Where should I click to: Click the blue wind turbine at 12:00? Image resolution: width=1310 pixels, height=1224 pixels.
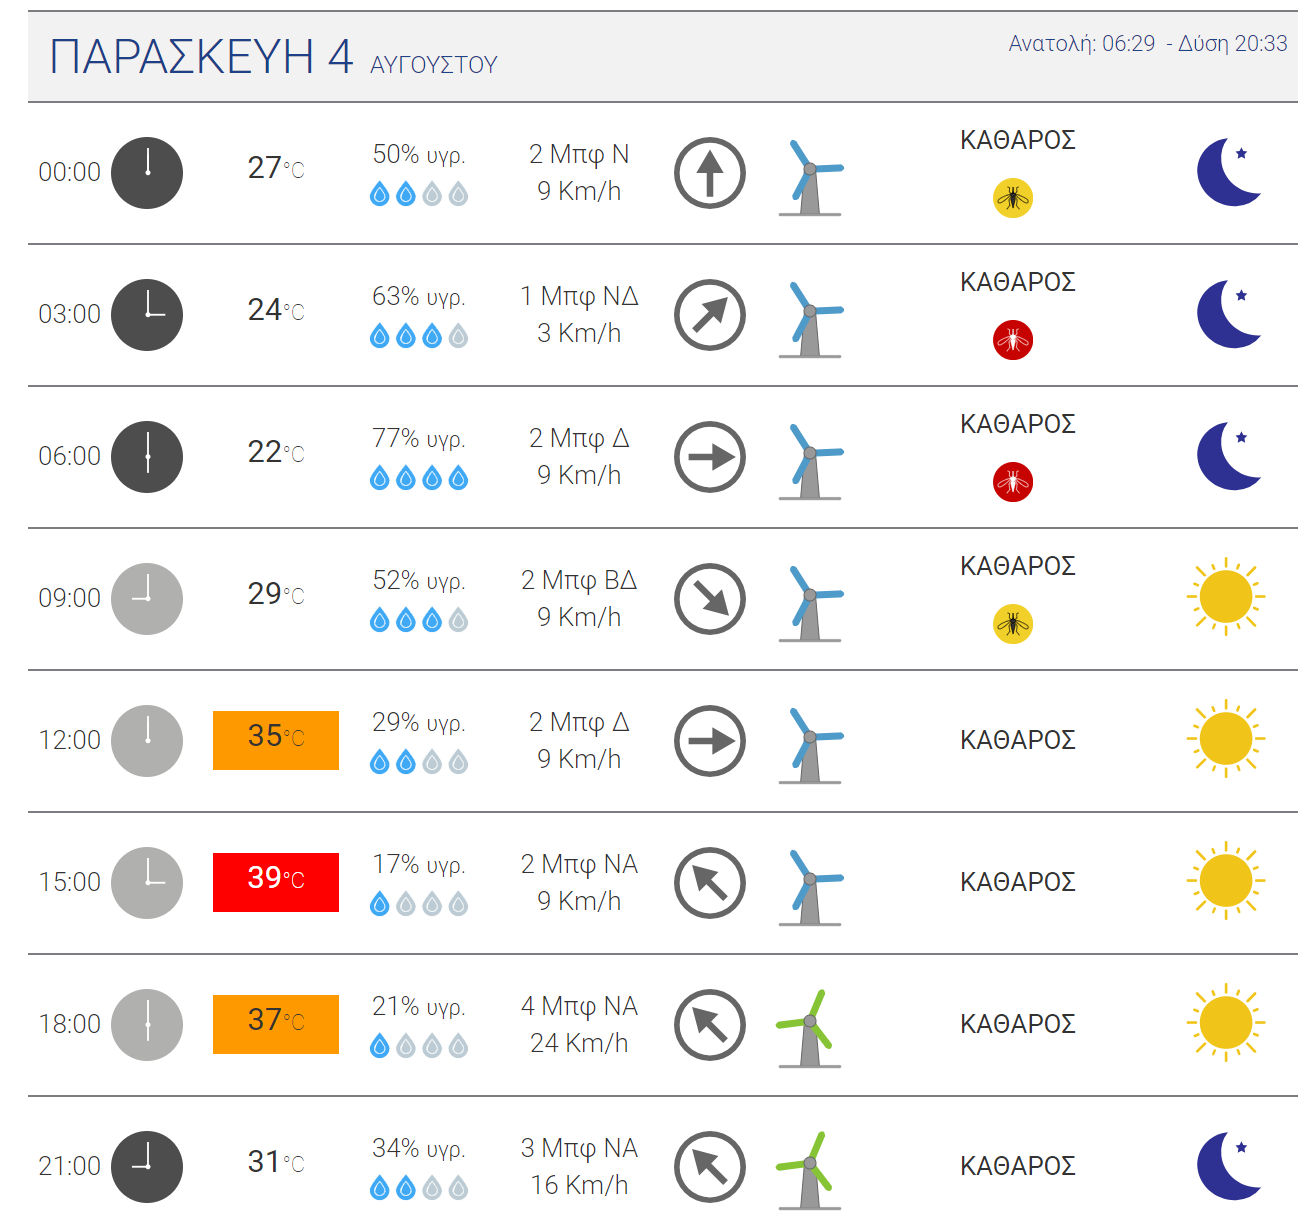[x=810, y=745]
